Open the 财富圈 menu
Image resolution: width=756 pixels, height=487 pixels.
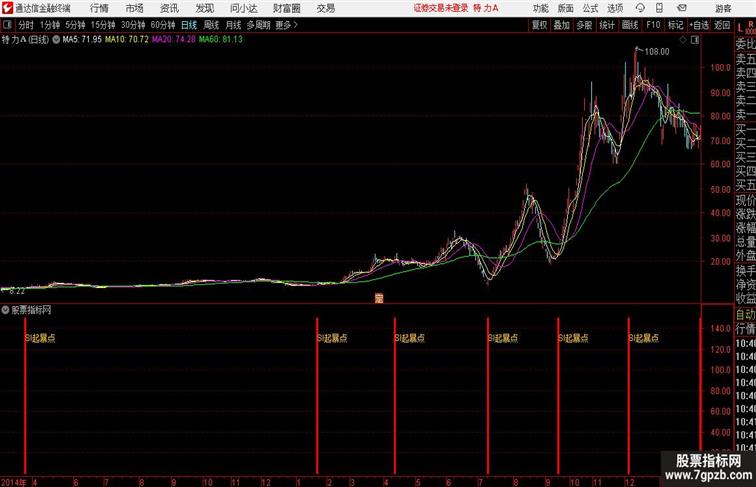[x=286, y=8]
